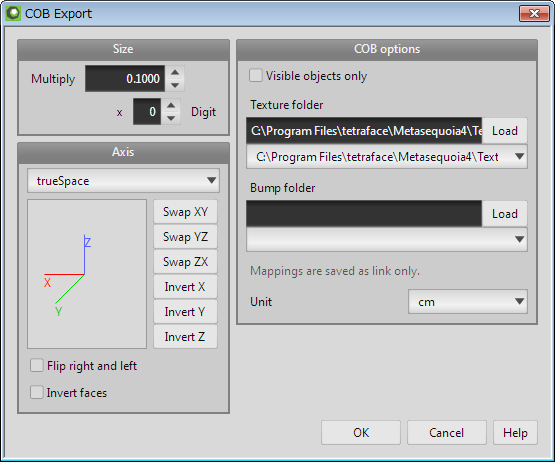Viewport: 555px width, 462px height.
Task: Decrease the Multiply value with down arrow
Action: pos(175,85)
